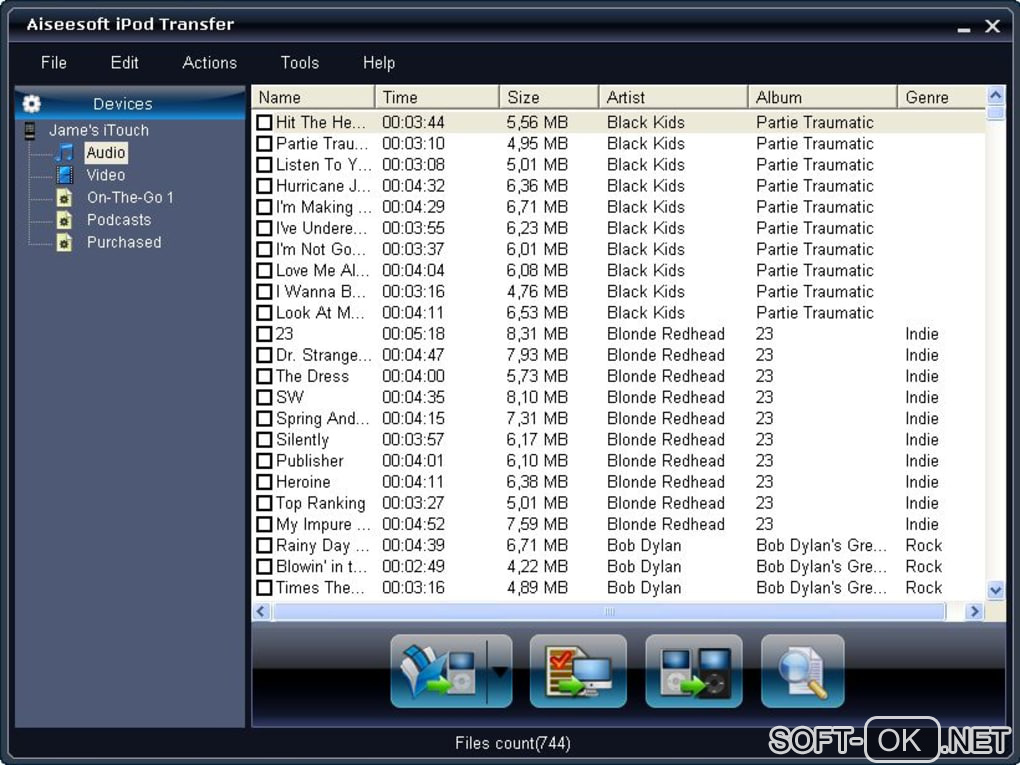This screenshot has width=1020, height=765.
Task: Click the vertical scrollbar down arrow
Action: pyautogui.click(x=995, y=591)
